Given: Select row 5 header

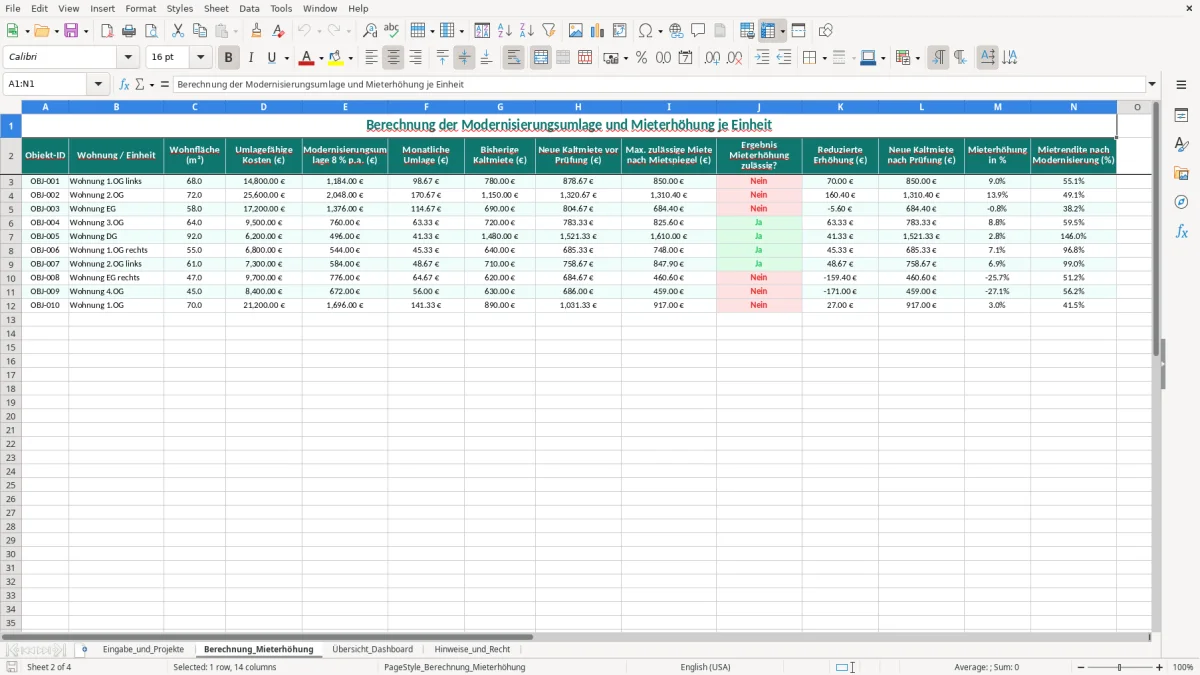Looking at the screenshot, I should click(11, 209).
